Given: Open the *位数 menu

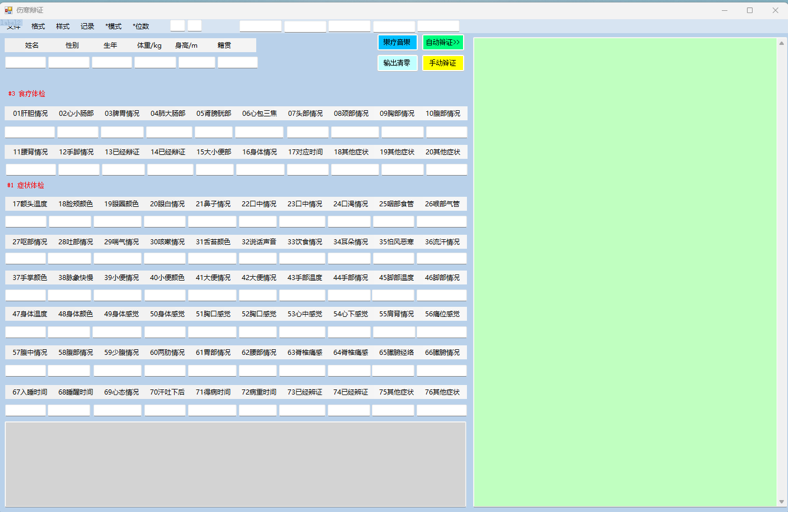Looking at the screenshot, I should click(x=141, y=27).
